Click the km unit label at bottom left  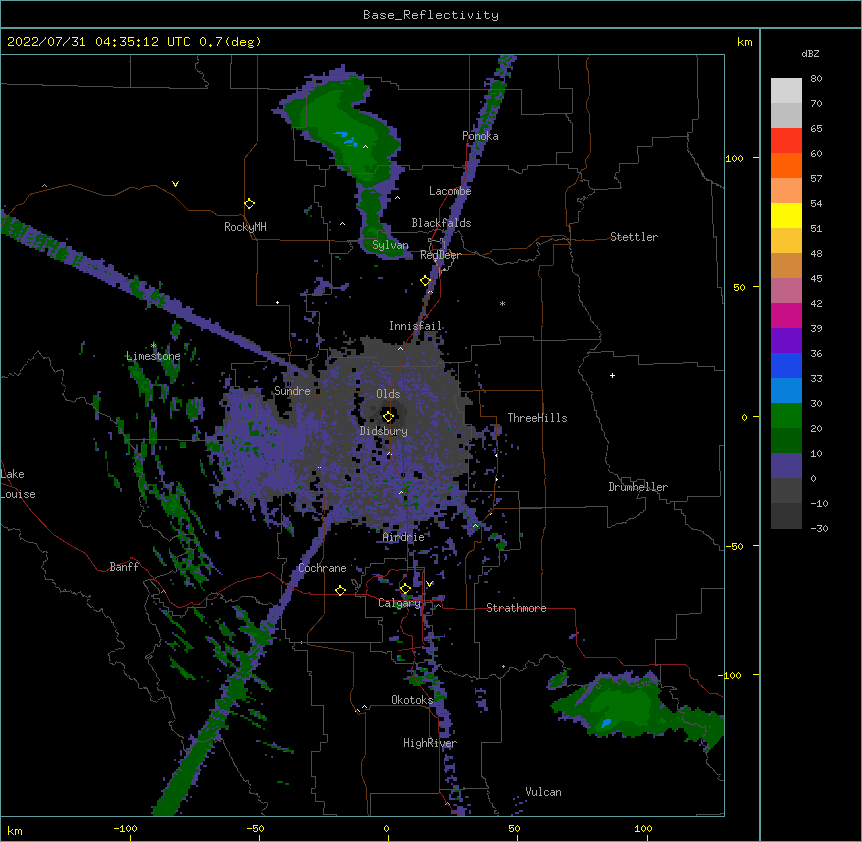[15, 831]
